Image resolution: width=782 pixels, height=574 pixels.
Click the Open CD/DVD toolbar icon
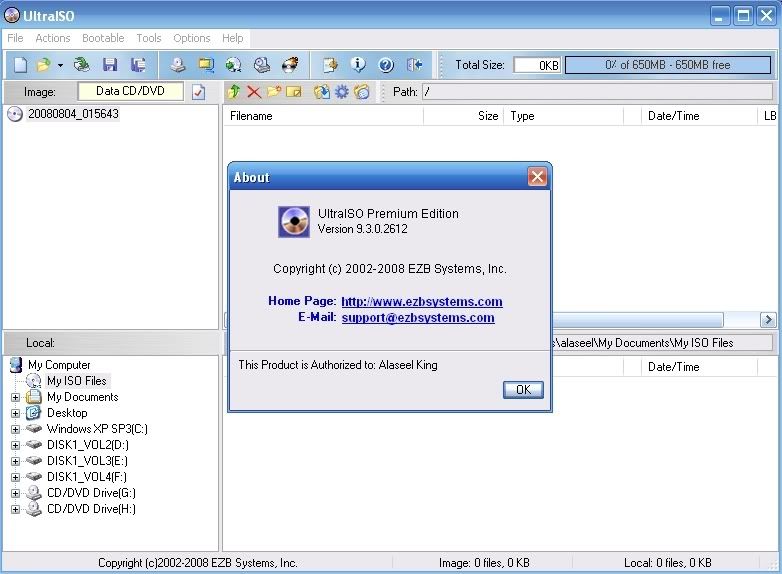pos(81,65)
